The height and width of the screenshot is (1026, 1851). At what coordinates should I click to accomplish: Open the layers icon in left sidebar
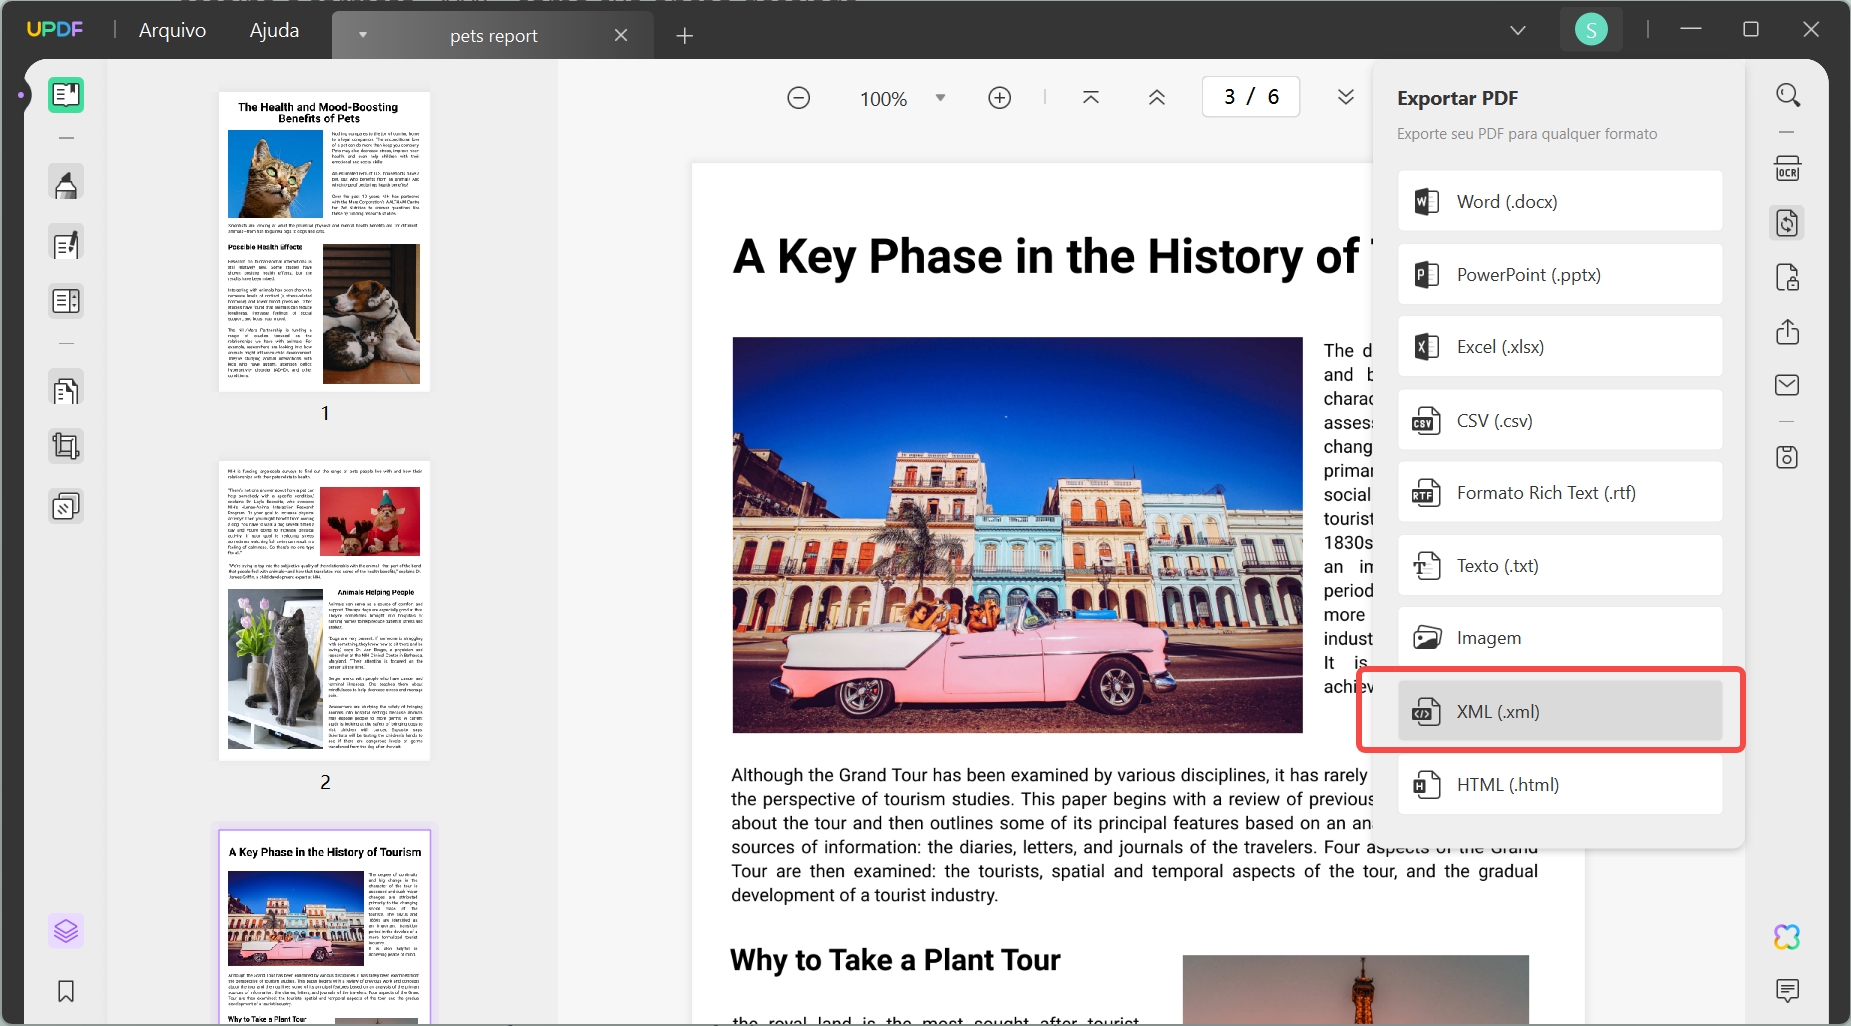tap(66, 931)
